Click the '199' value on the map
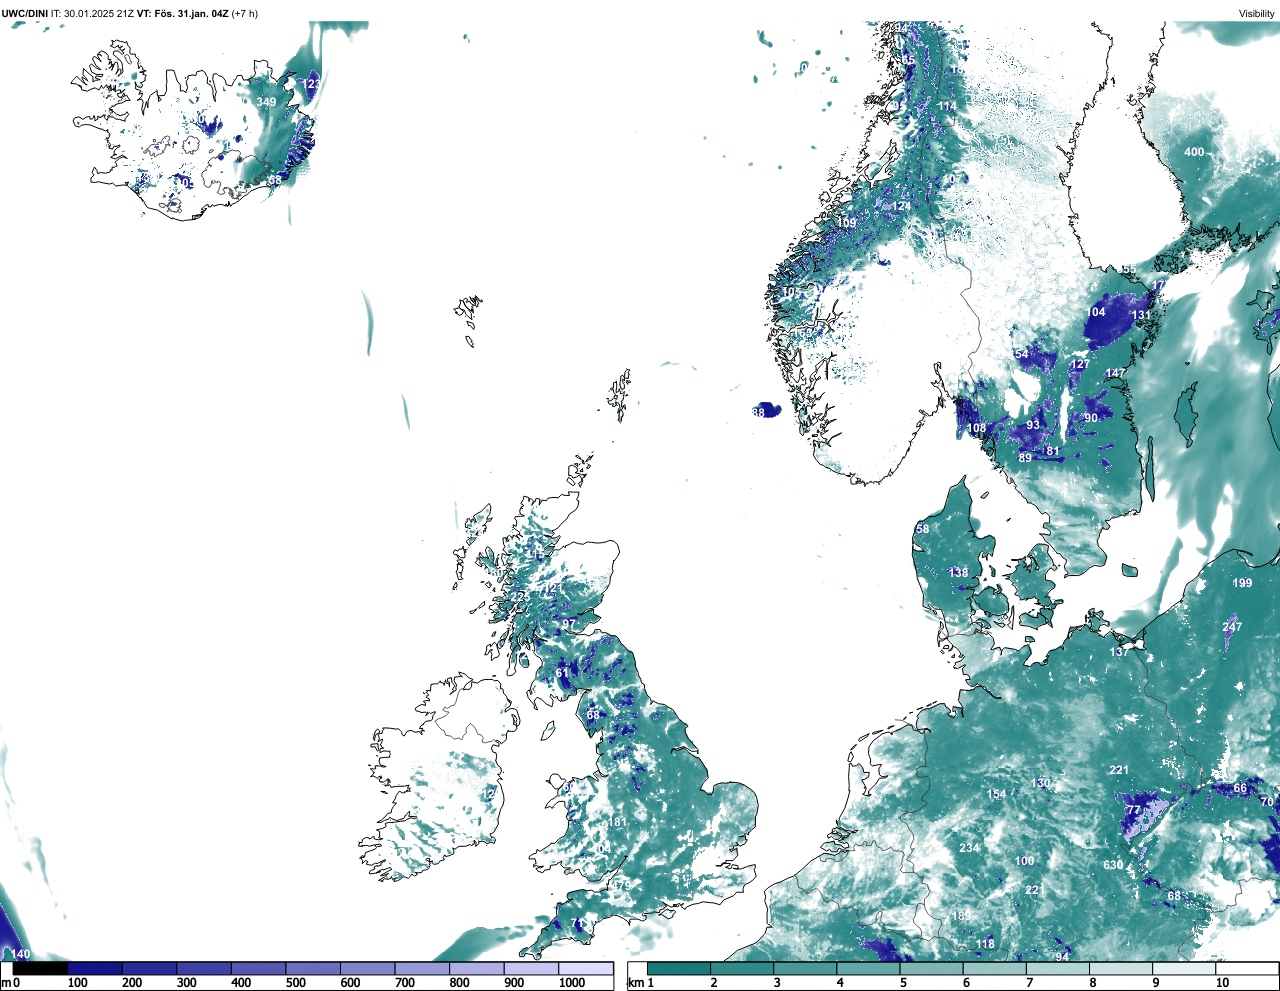Viewport: 1280px width, 991px height. coord(1242,583)
